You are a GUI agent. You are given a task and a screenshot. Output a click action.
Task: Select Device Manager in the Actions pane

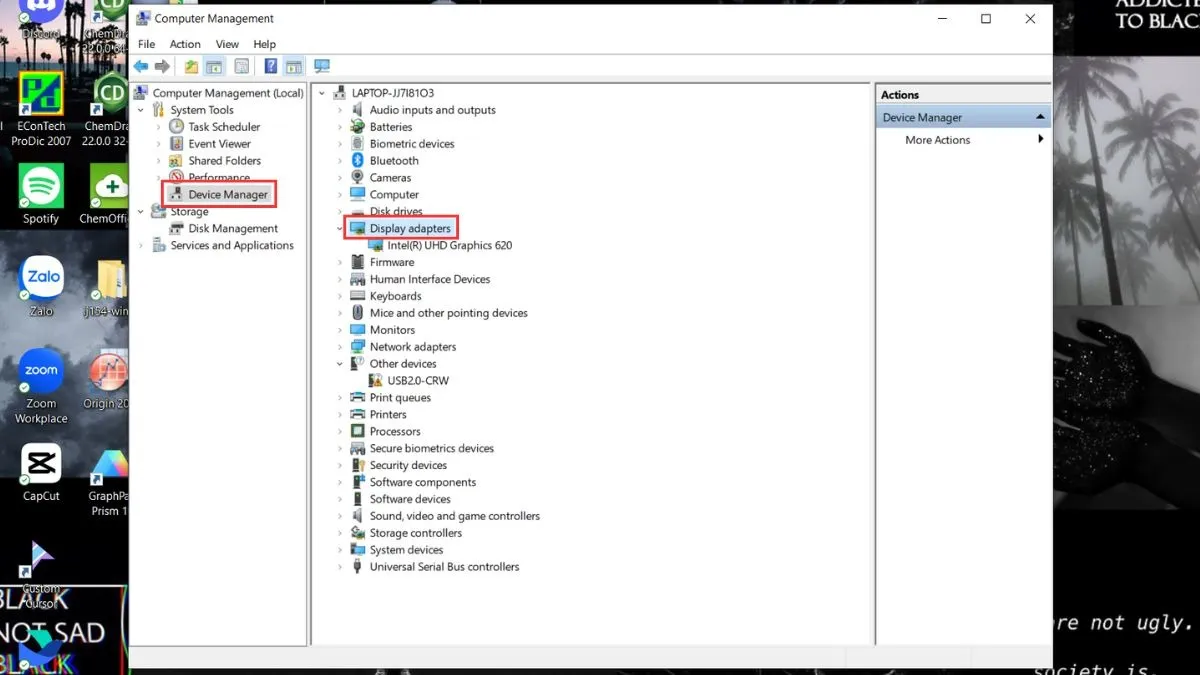click(921, 116)
